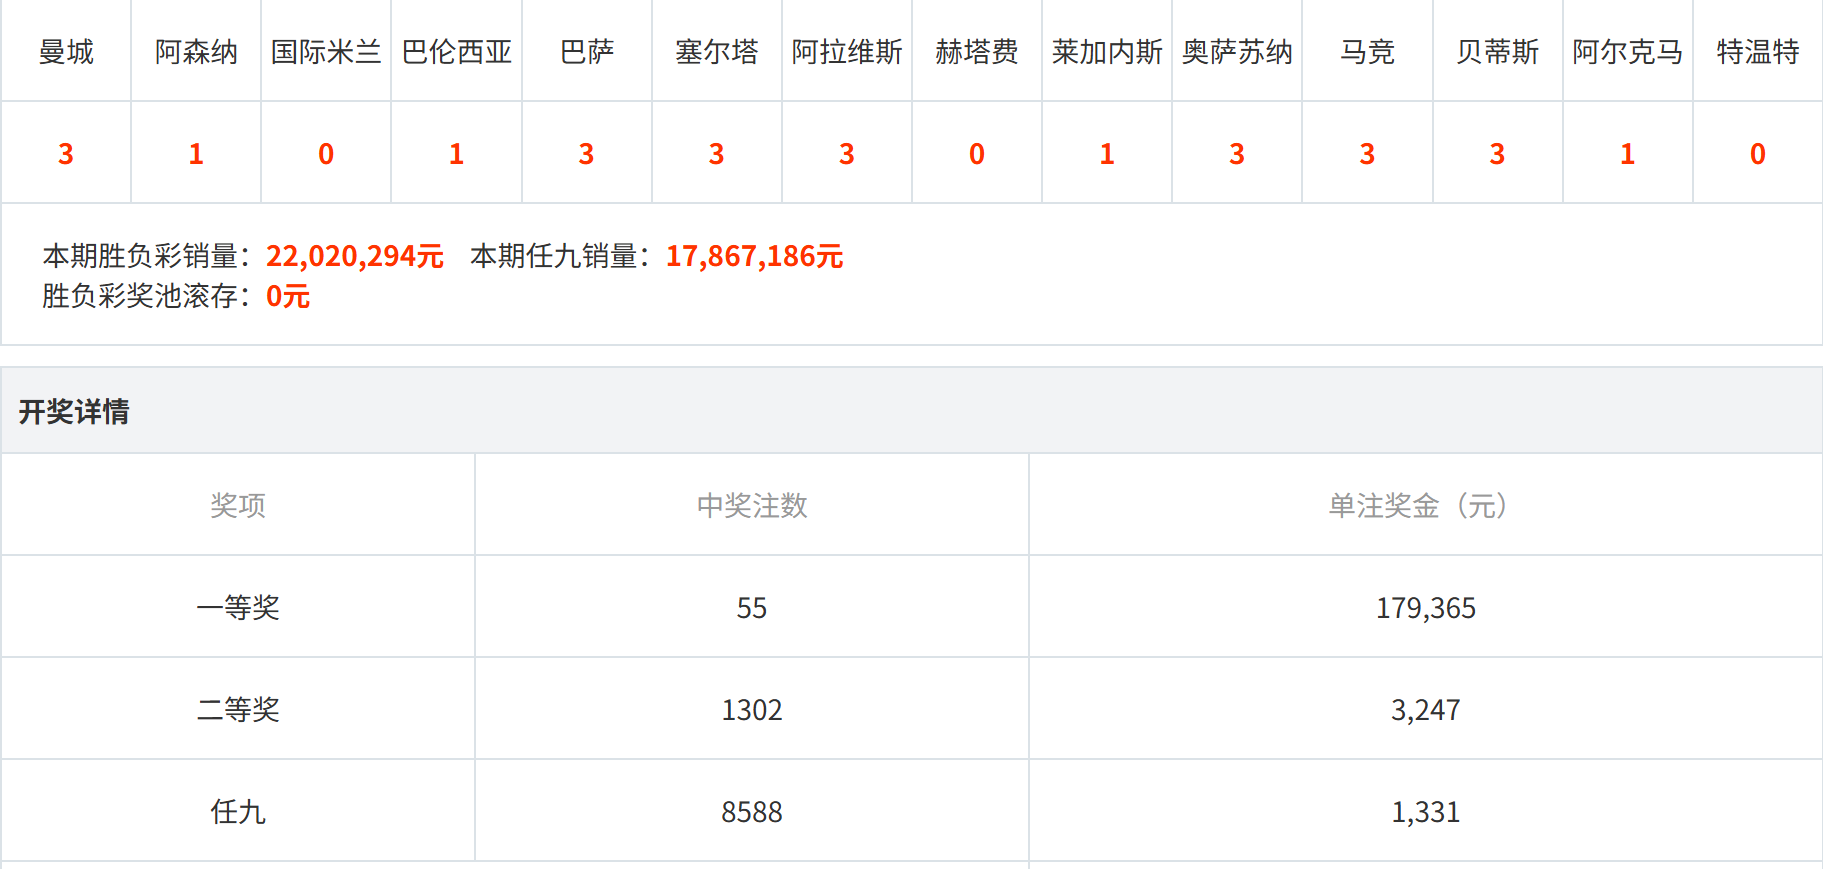This screenshot has width=1823, height=869.
Task: Click the team name 阿拉维斯
Action: coord(847,51)
